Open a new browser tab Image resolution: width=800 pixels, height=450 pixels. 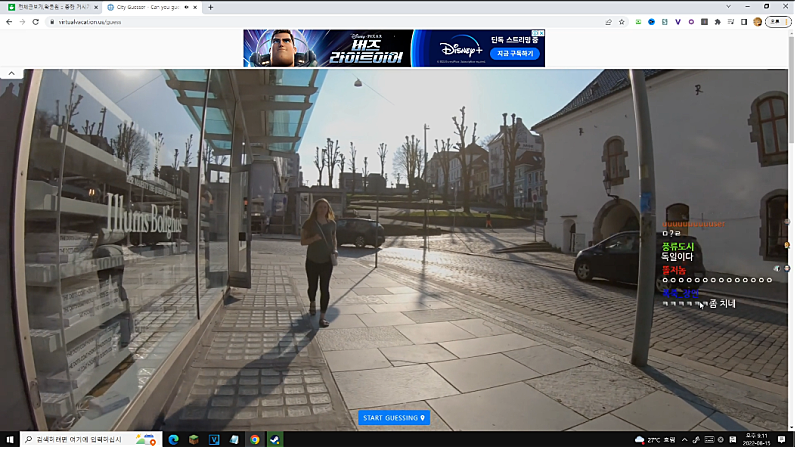pyautogui.click(x=211, y=7)
